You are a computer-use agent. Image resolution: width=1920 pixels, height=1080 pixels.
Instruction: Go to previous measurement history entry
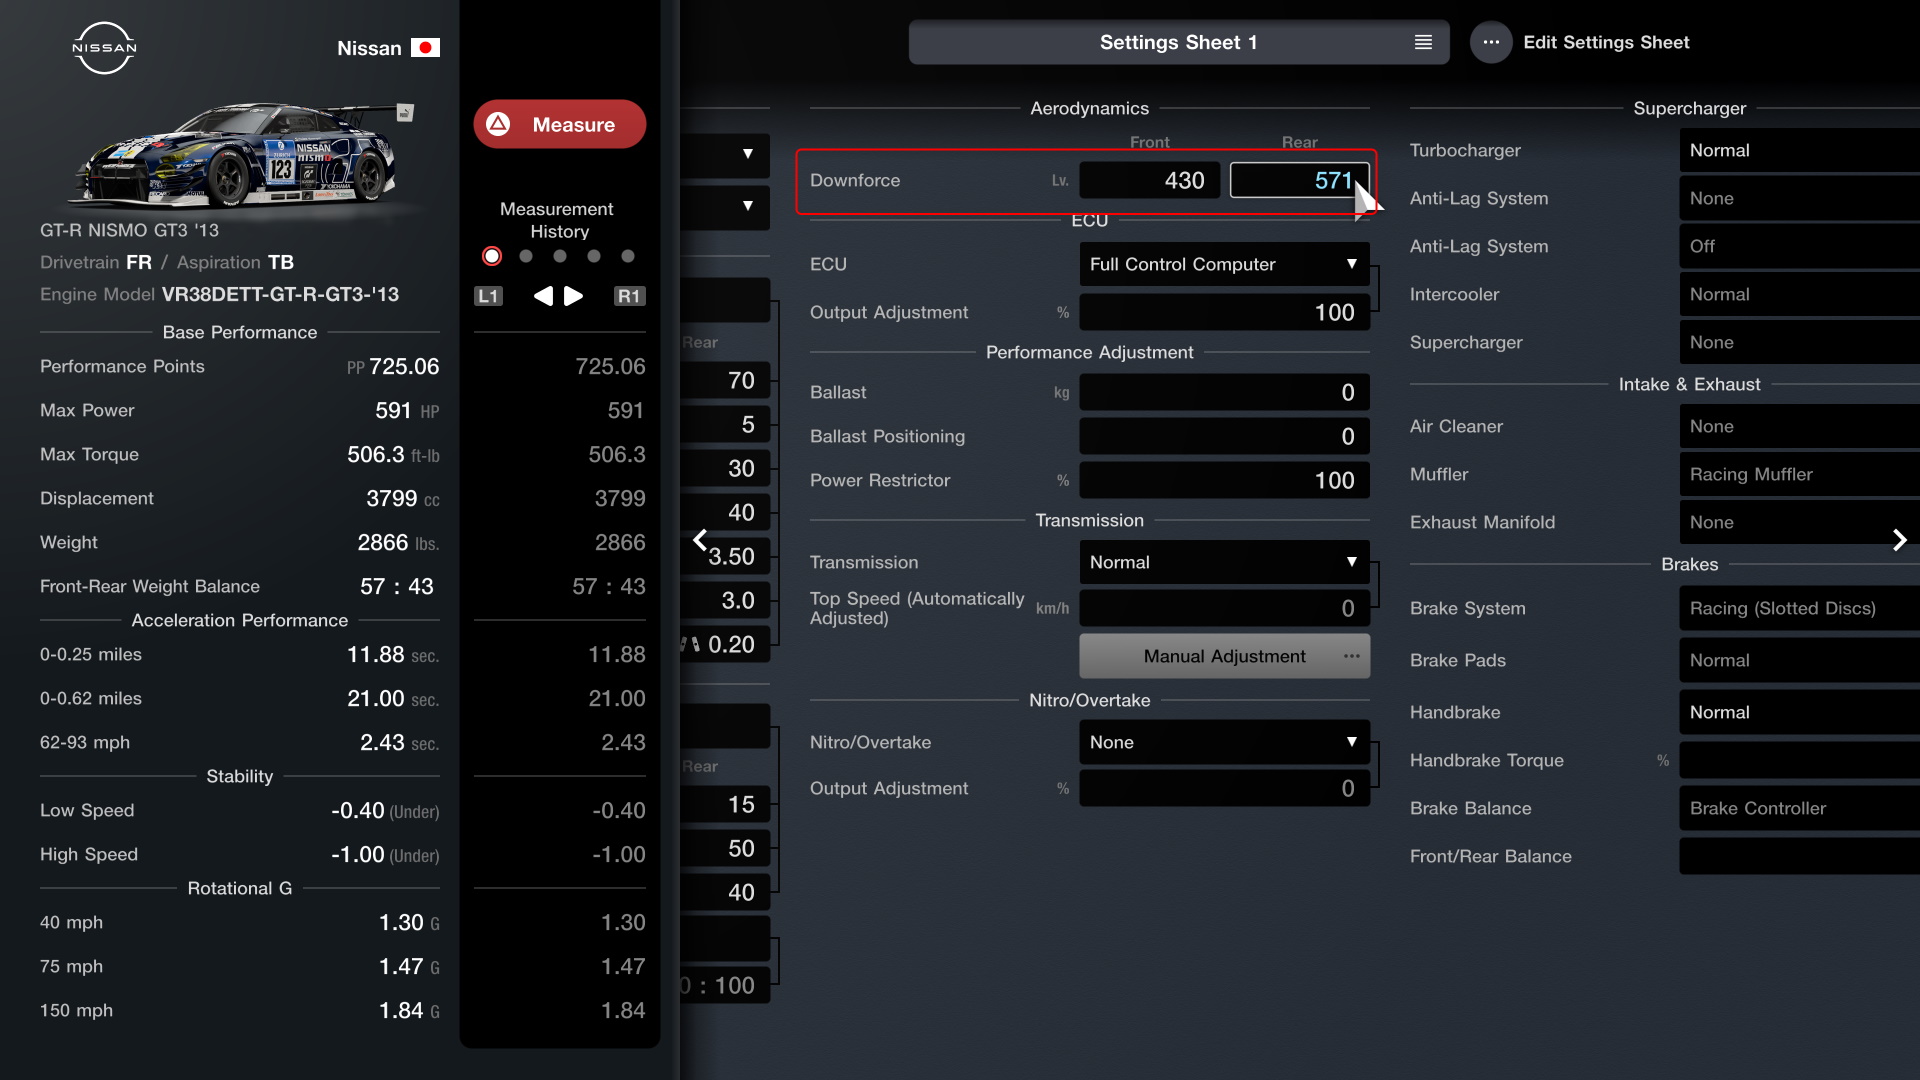543,296
